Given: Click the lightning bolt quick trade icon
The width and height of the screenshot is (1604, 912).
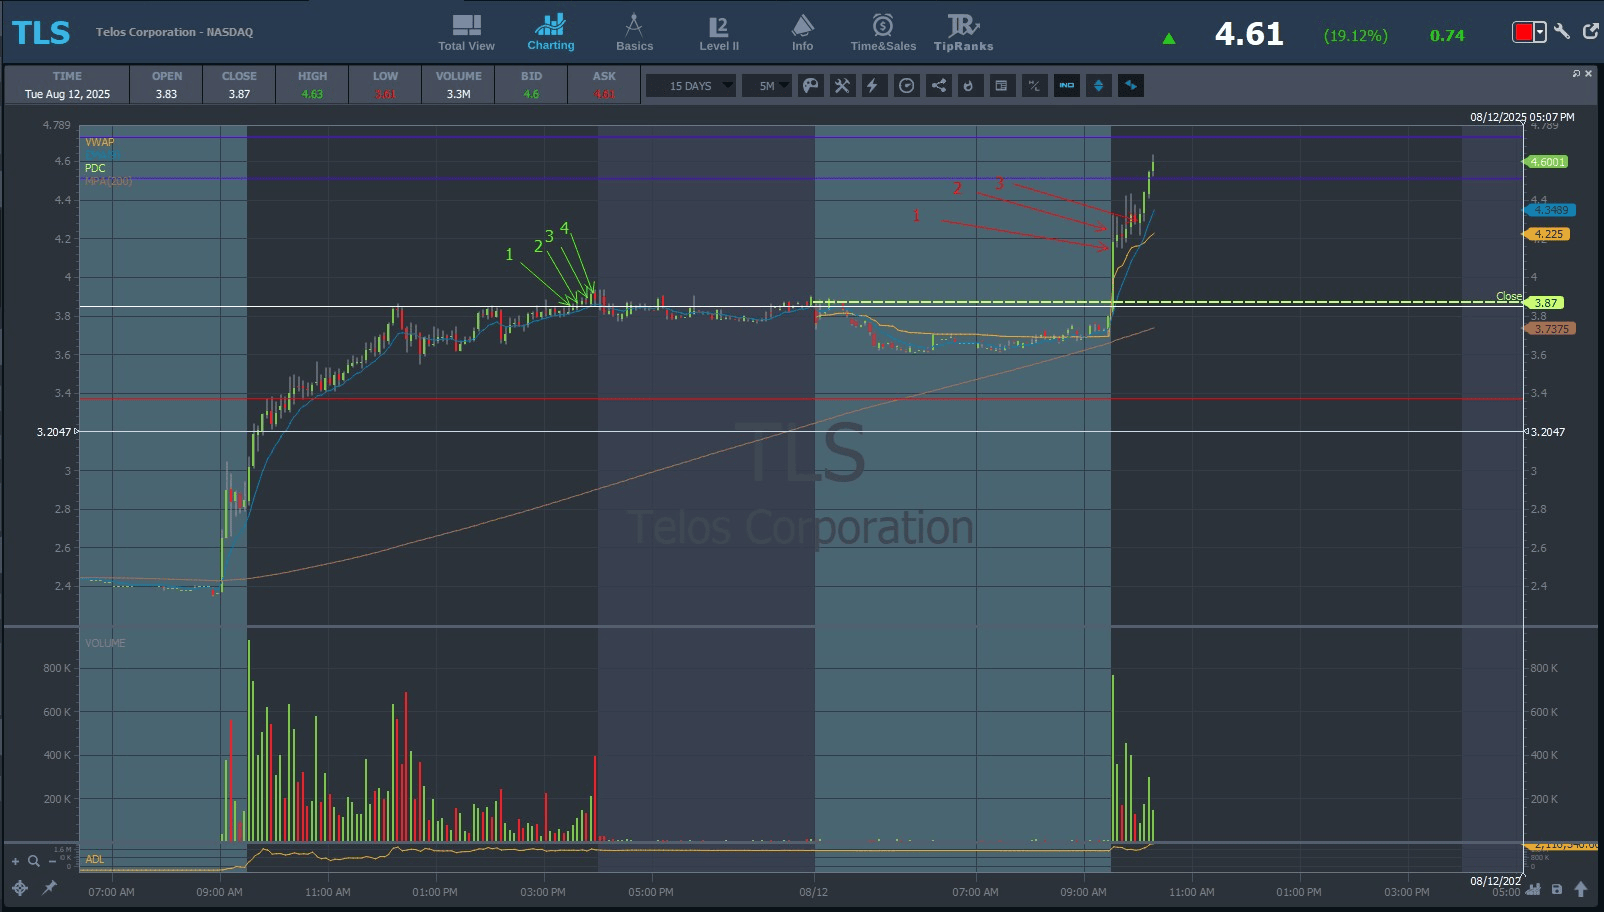Looking at the screenshot, I should click(873, 86).
